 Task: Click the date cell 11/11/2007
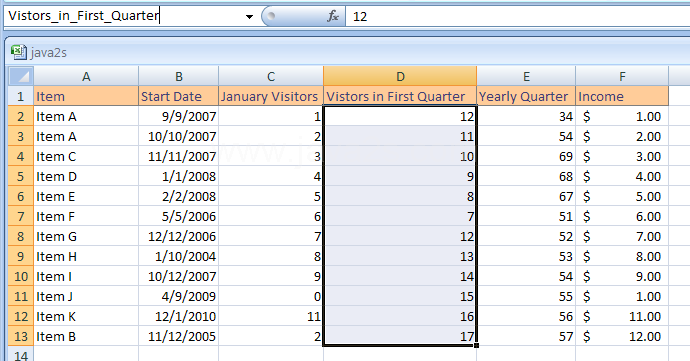pyautogui.click(x=179, y=156)
